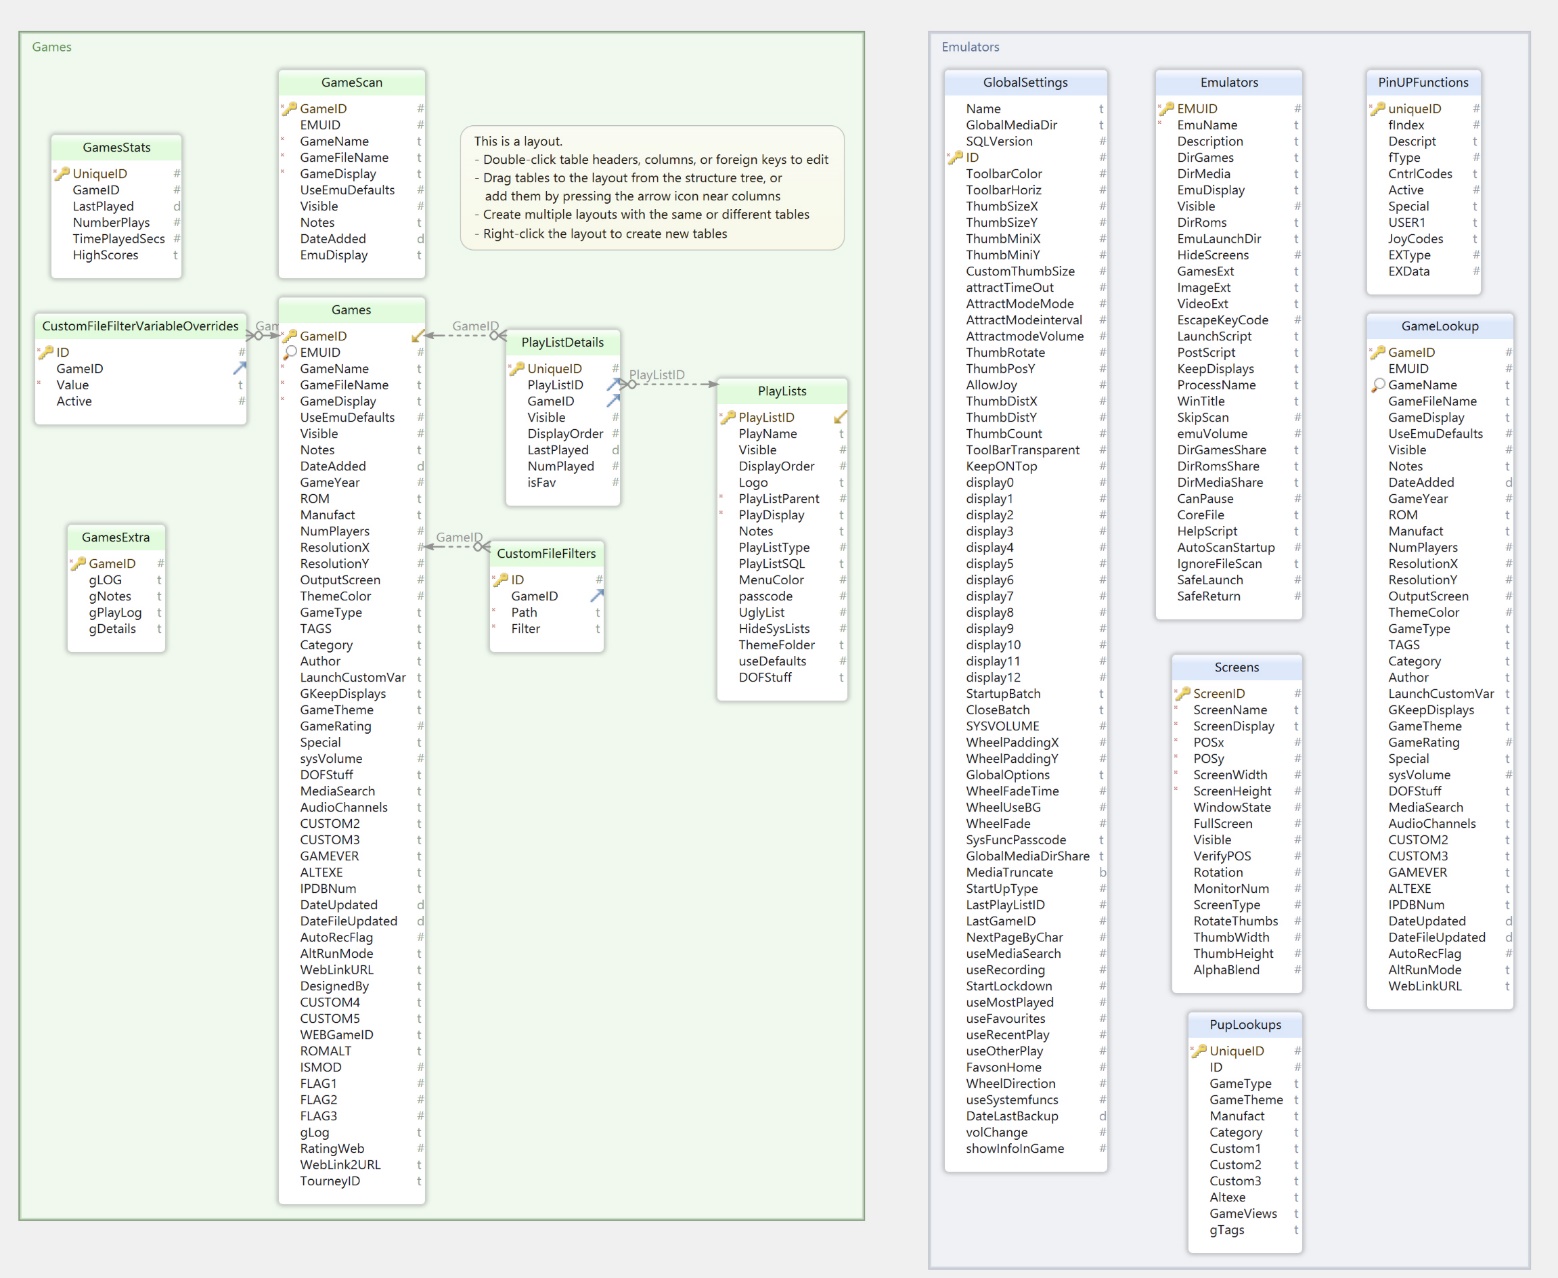Click the key icon next to GamesStats UniqueID

click(62, 174)
